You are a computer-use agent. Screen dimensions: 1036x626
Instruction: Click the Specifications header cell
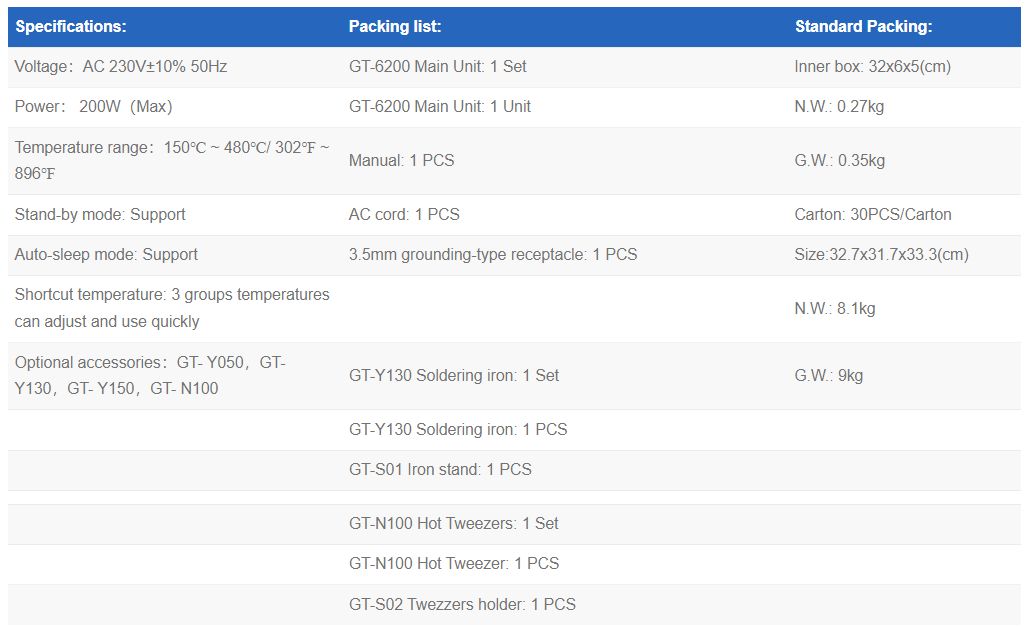(71, 27)
